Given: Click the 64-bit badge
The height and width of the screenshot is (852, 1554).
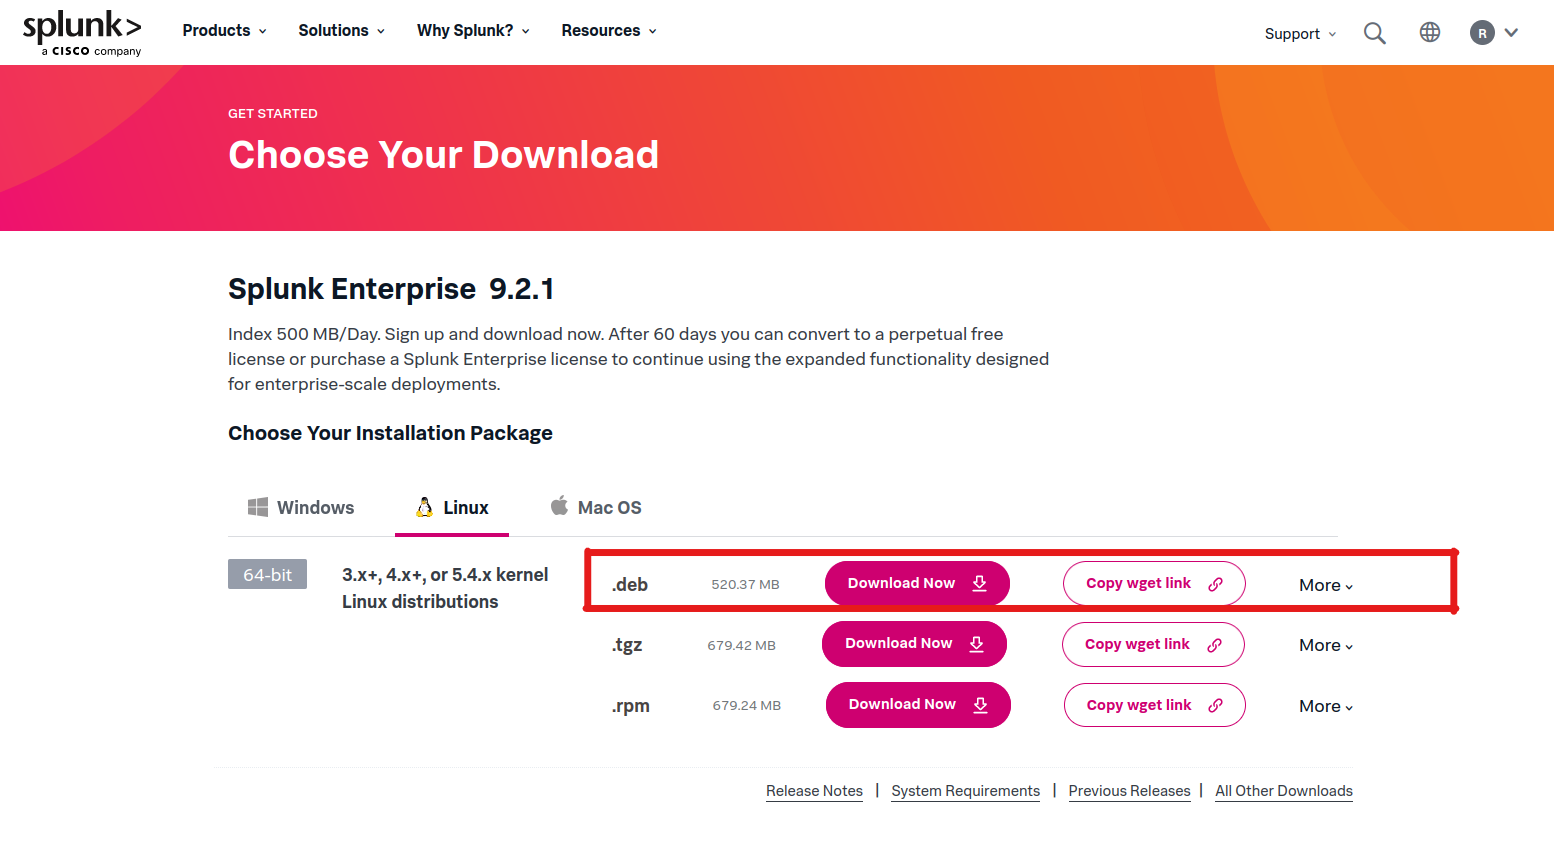Looking at the screenshot, I should click(267, 574).
